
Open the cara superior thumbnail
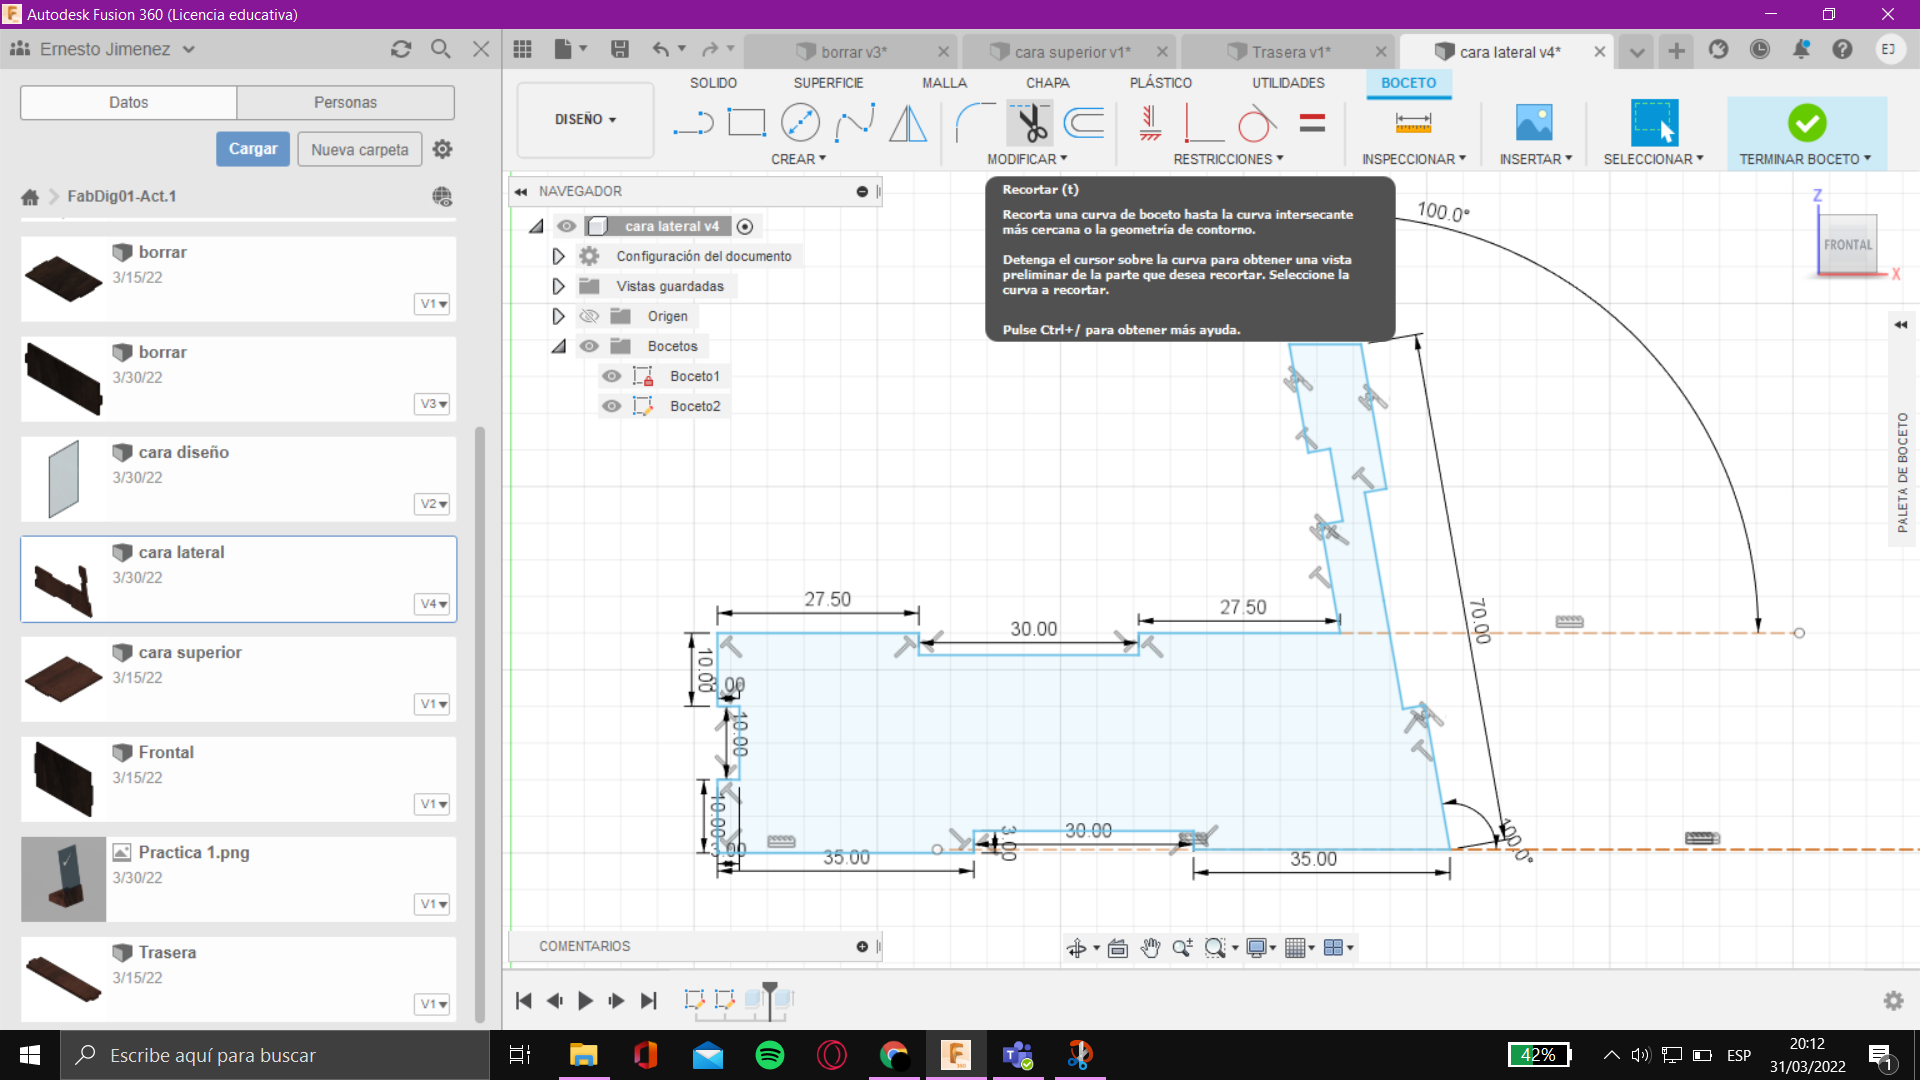63,679
